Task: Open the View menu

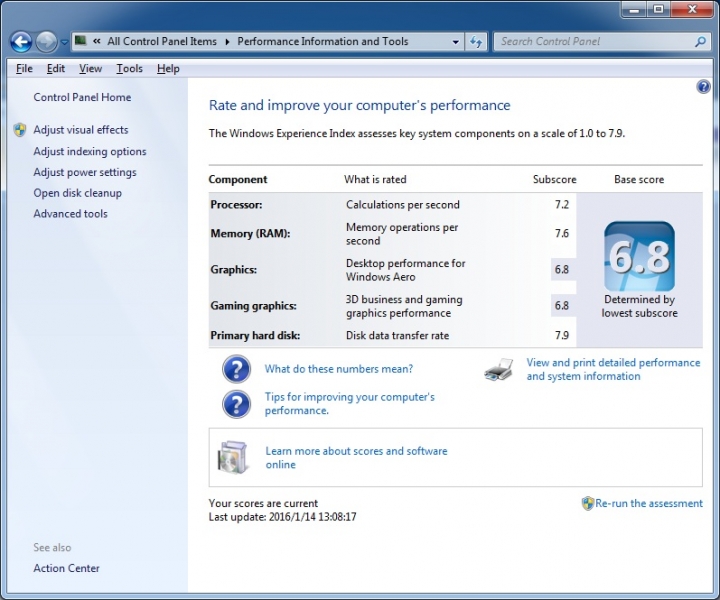Action: 90,68
